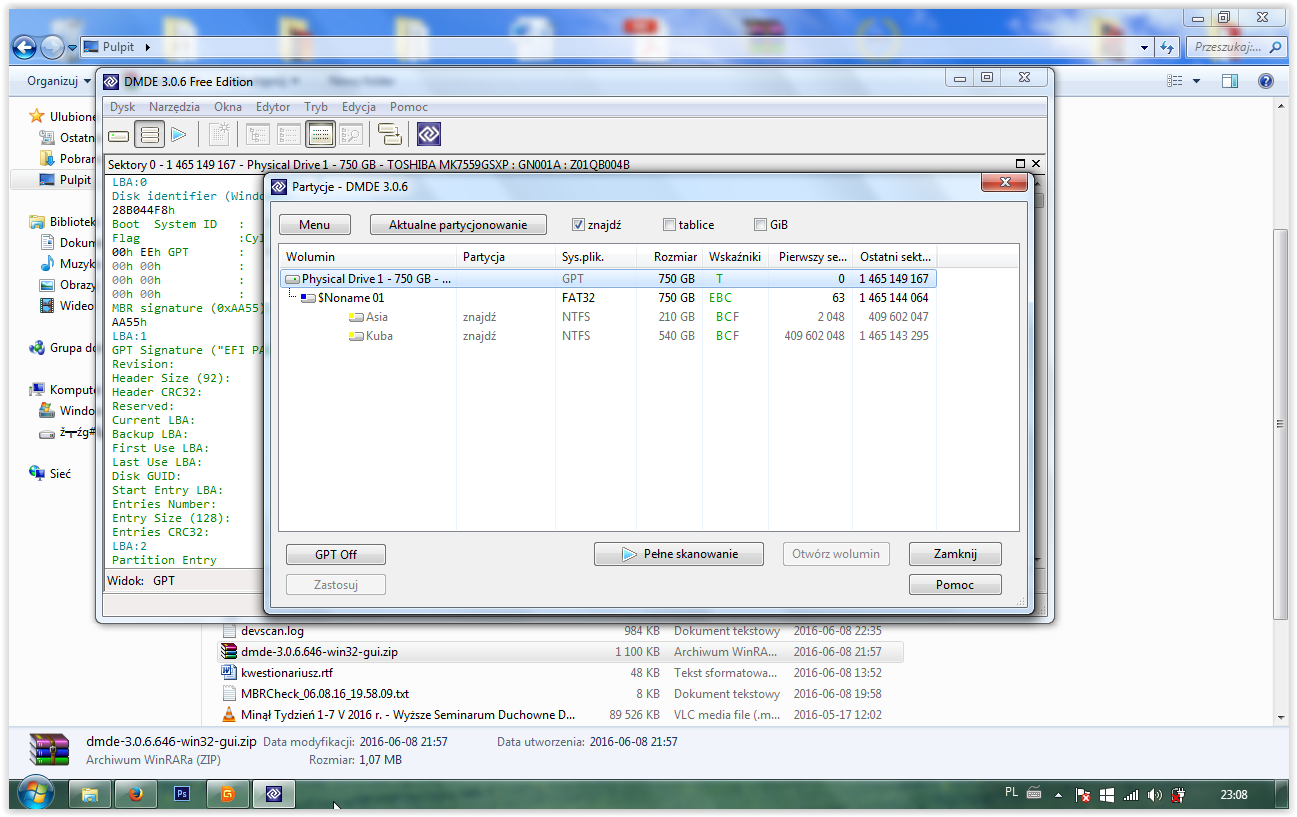This screenshot has height=817, width=1297.
Task: Click the File Explorer taskbar icon
Action: point(90,794)
